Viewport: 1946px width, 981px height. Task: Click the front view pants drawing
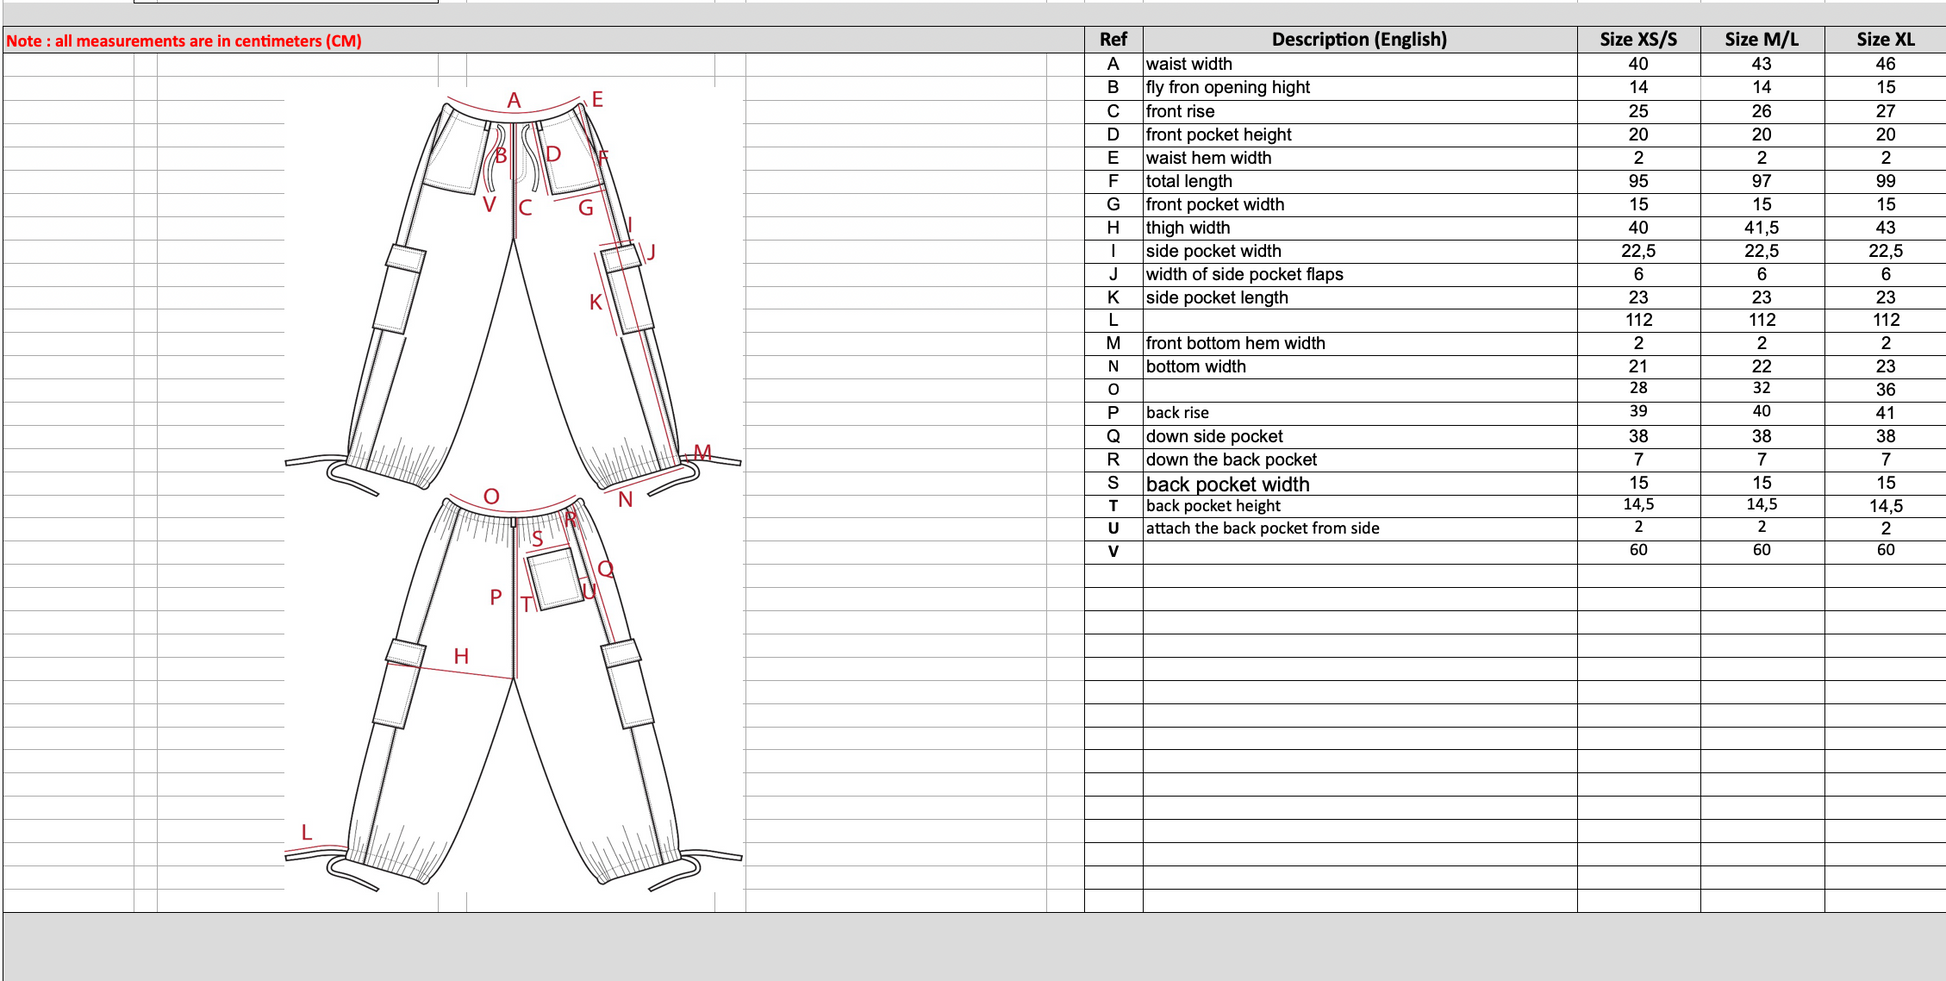tap(513, 290)
